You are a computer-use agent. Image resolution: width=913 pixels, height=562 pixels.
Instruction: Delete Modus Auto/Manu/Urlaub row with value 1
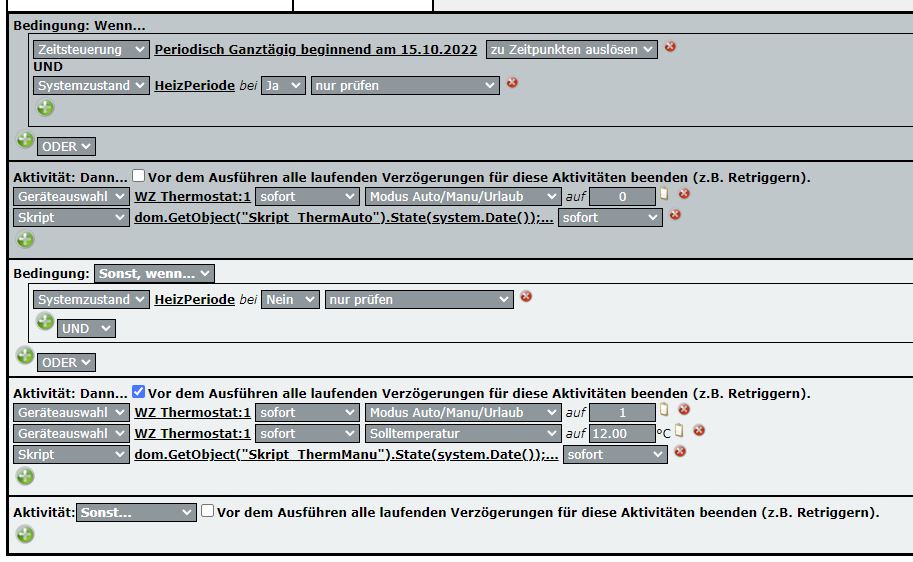click(x=684, y=409)
